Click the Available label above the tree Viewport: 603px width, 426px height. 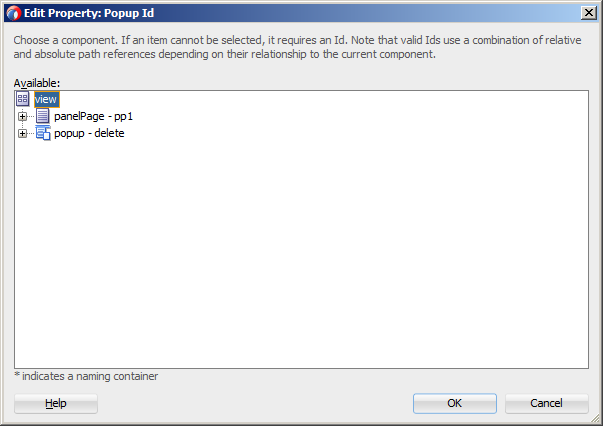tap(37, 83)
